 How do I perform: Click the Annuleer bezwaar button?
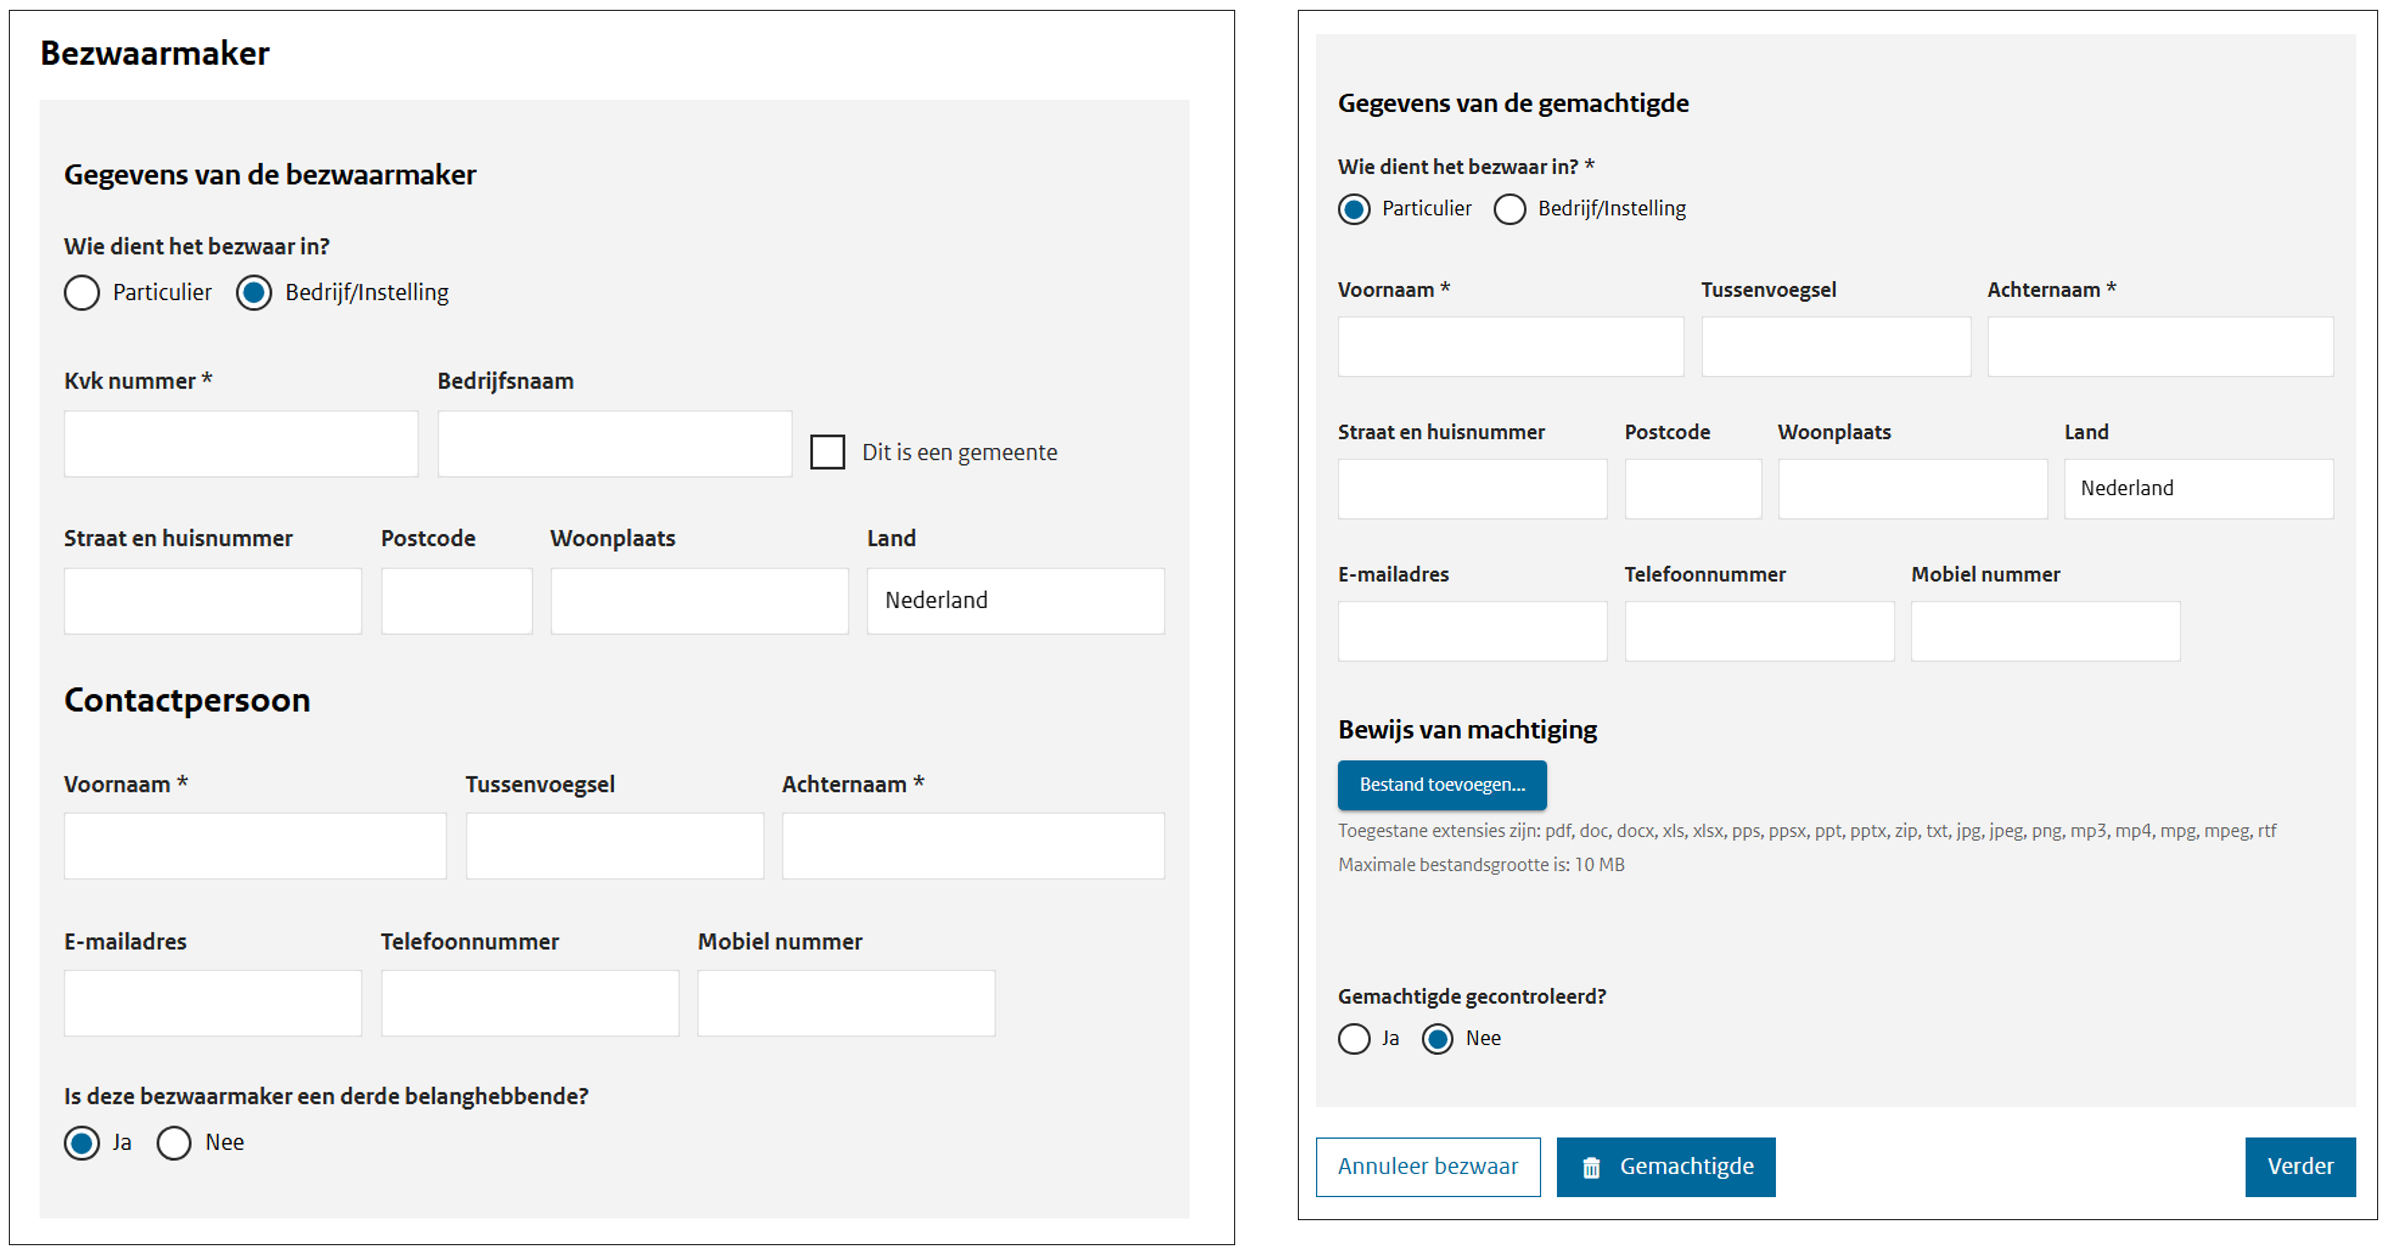point(1428,1167)
